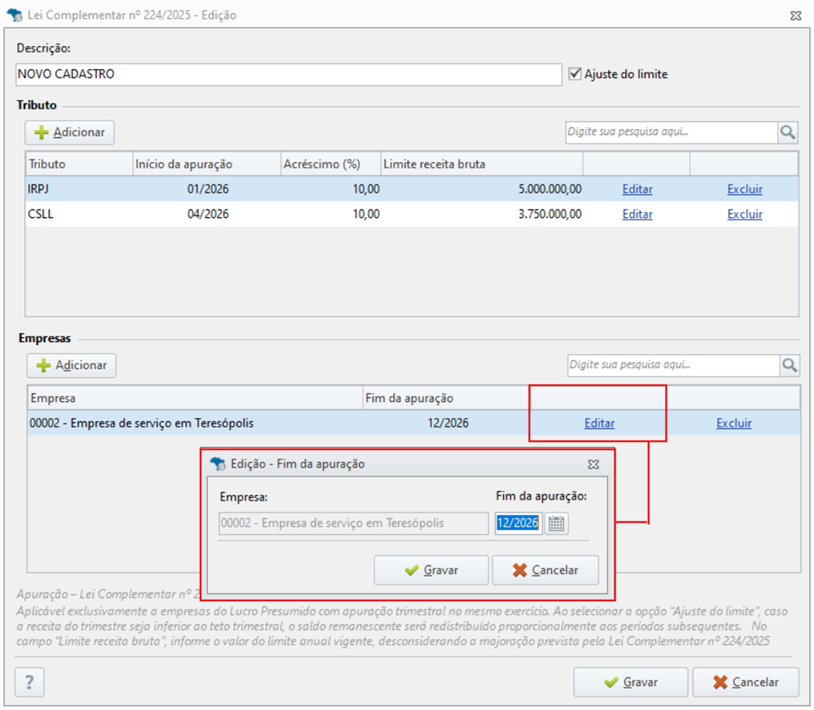Focus the Empresas search field
814x710 pixels.
tap(673, 365)
